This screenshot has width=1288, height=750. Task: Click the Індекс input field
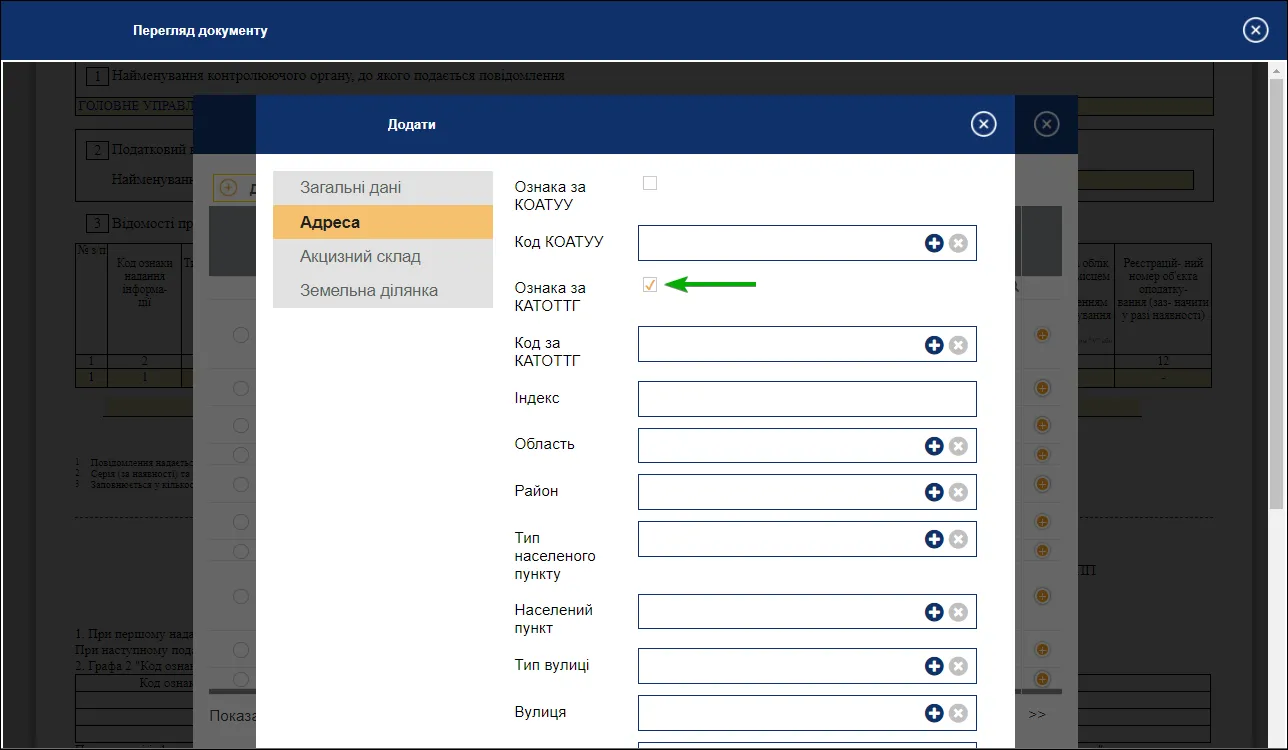(807, 399)
